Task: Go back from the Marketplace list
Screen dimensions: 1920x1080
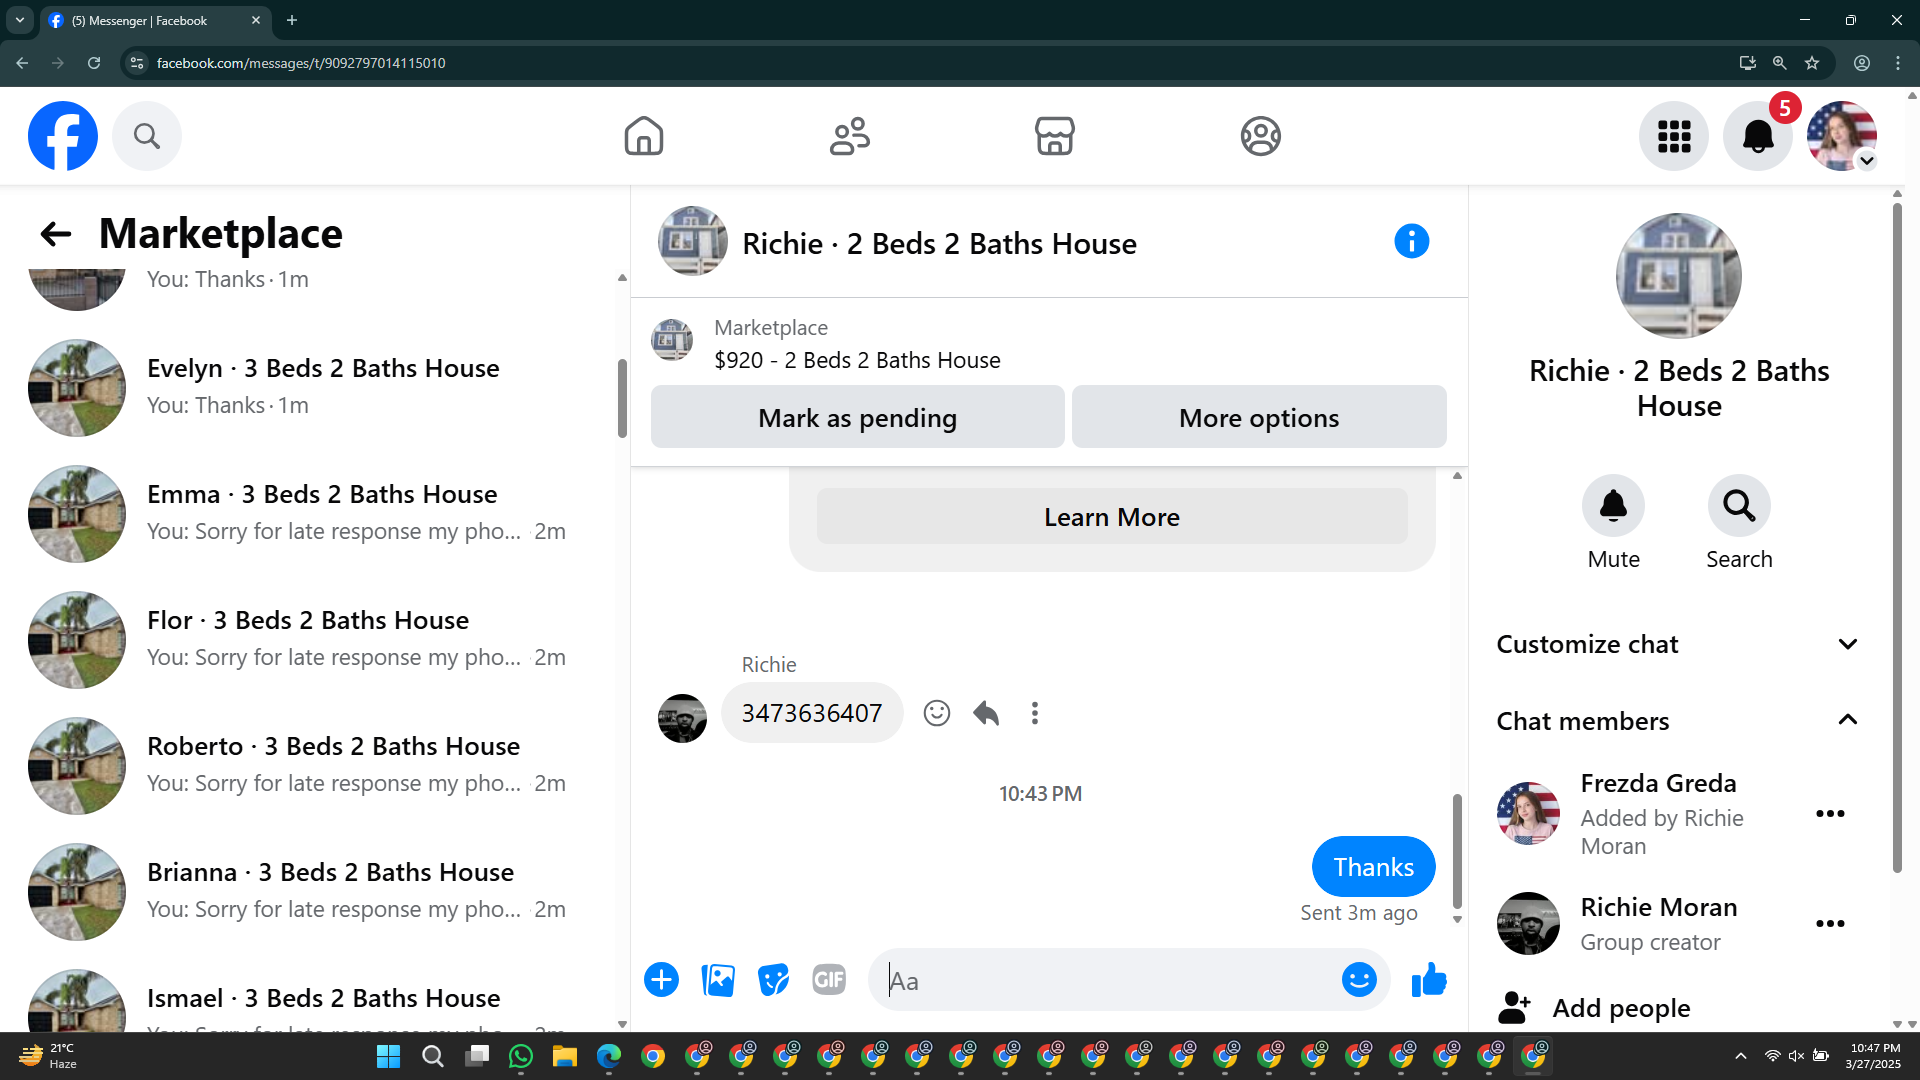Action: click(x=56, y=234)
